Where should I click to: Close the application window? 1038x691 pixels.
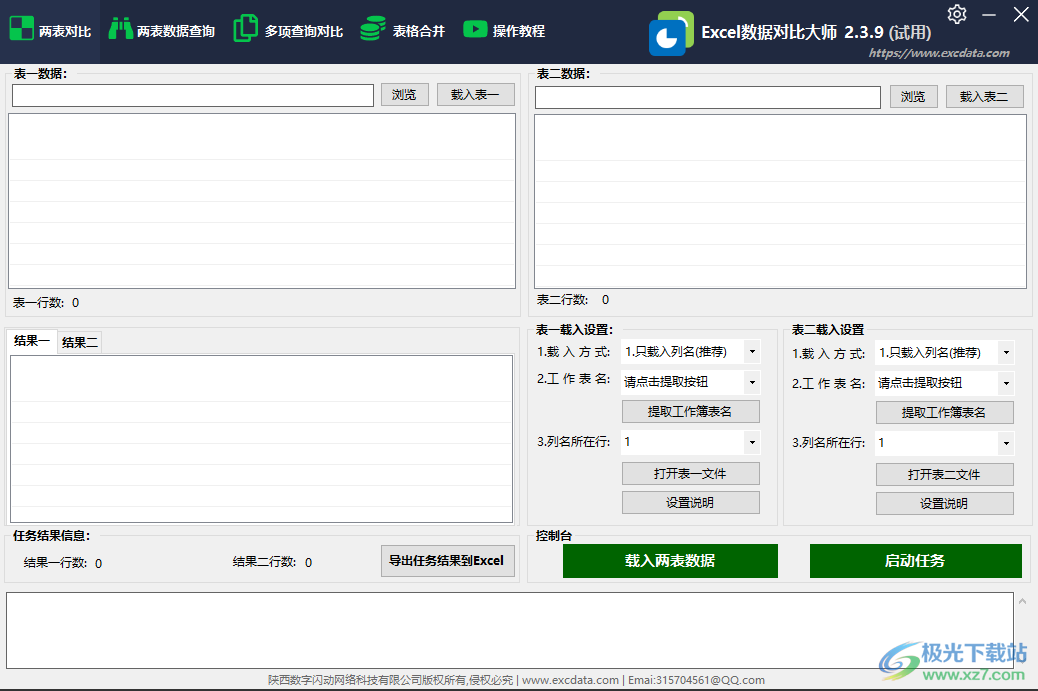pyautogui.click(x=1021, y=14)
